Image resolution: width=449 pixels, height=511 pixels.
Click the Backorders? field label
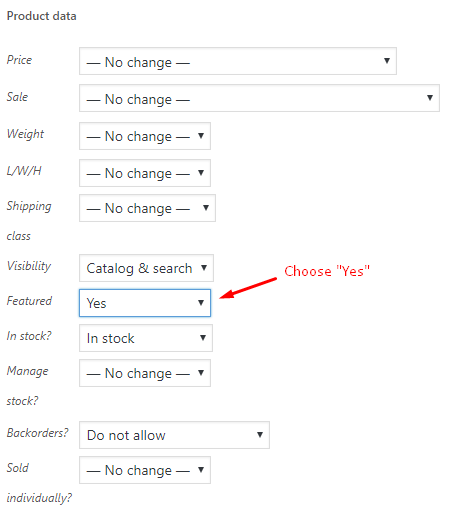37,433
